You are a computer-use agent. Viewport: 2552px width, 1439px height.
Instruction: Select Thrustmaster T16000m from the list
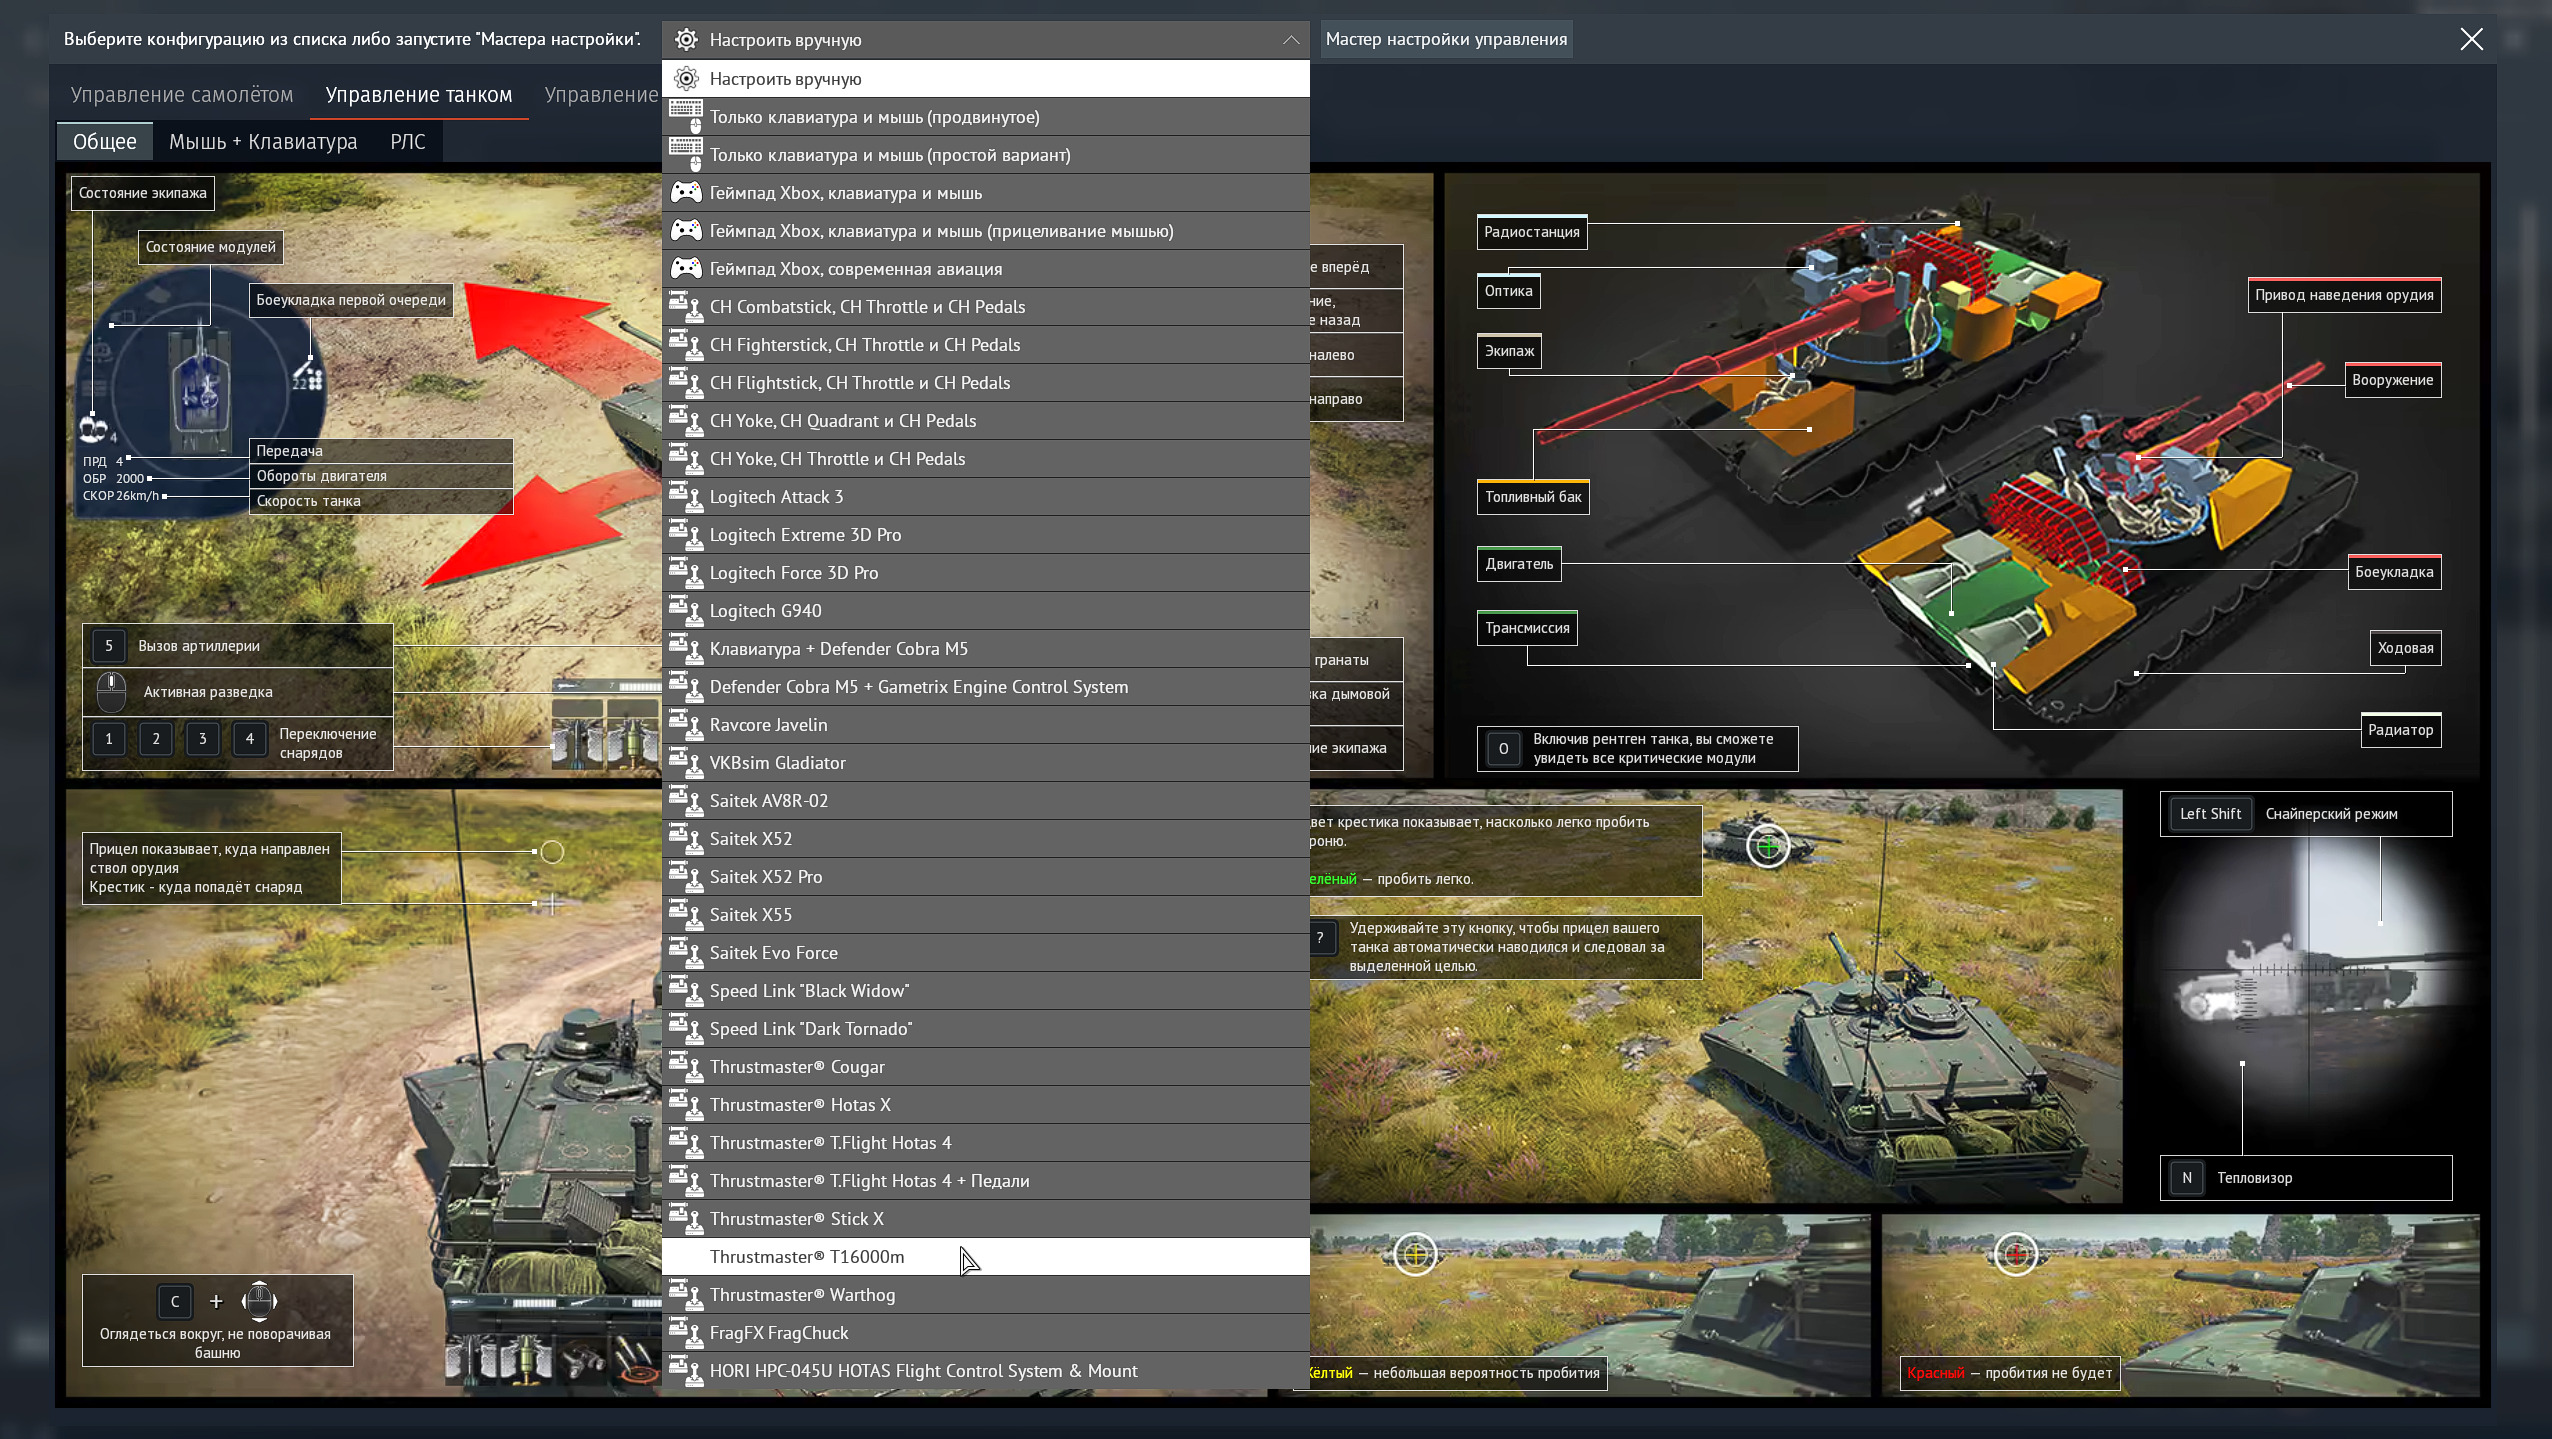[x=806, y=1257]
